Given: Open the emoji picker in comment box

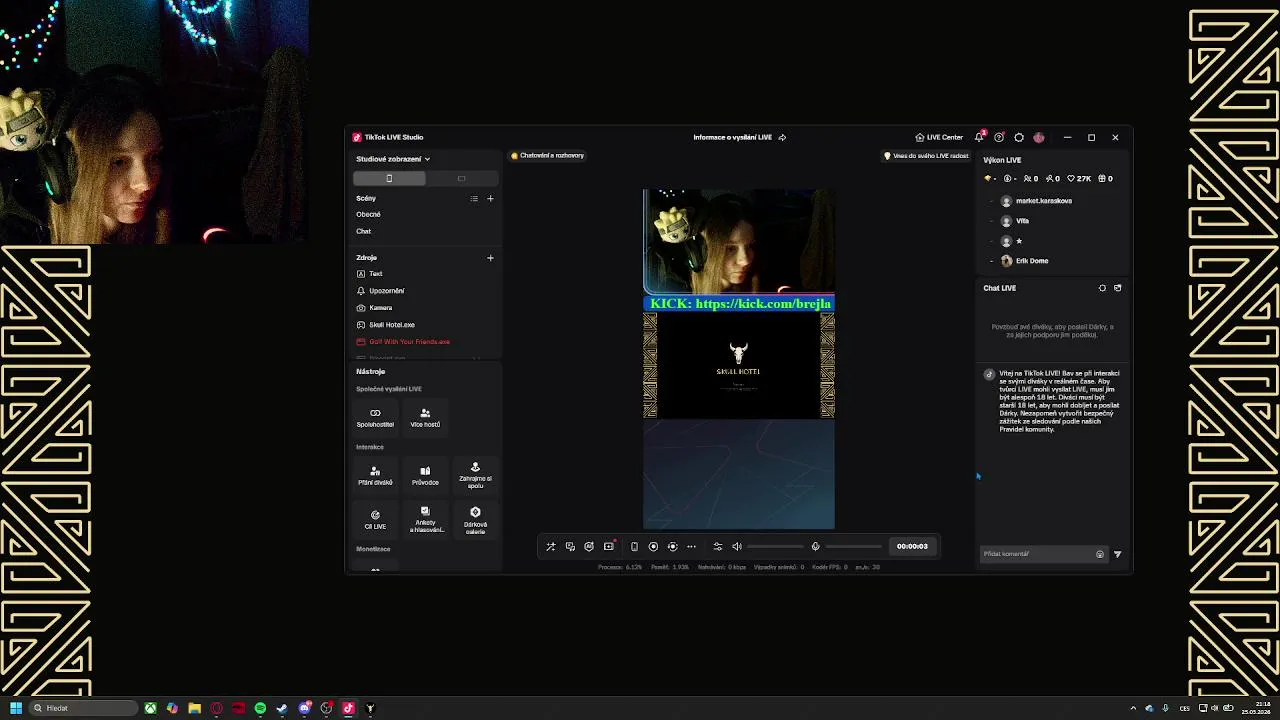Looking at the screenshot, I should coord(1100,554).
